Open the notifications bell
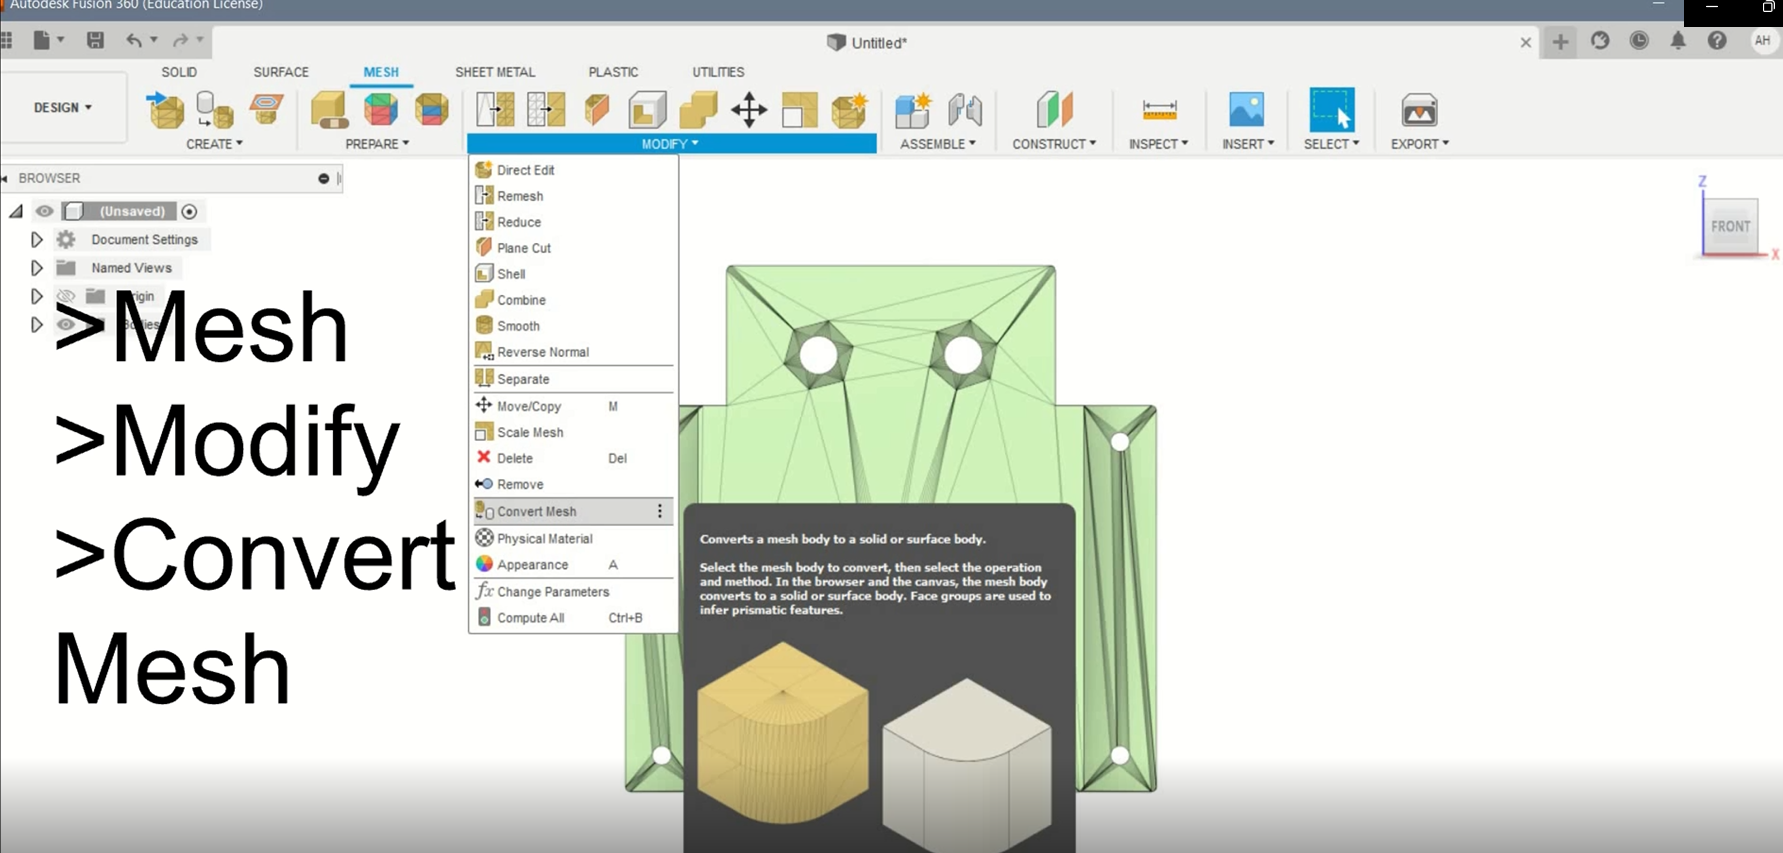Screen dimensions: 1783x853 (x=1678, y=41)
